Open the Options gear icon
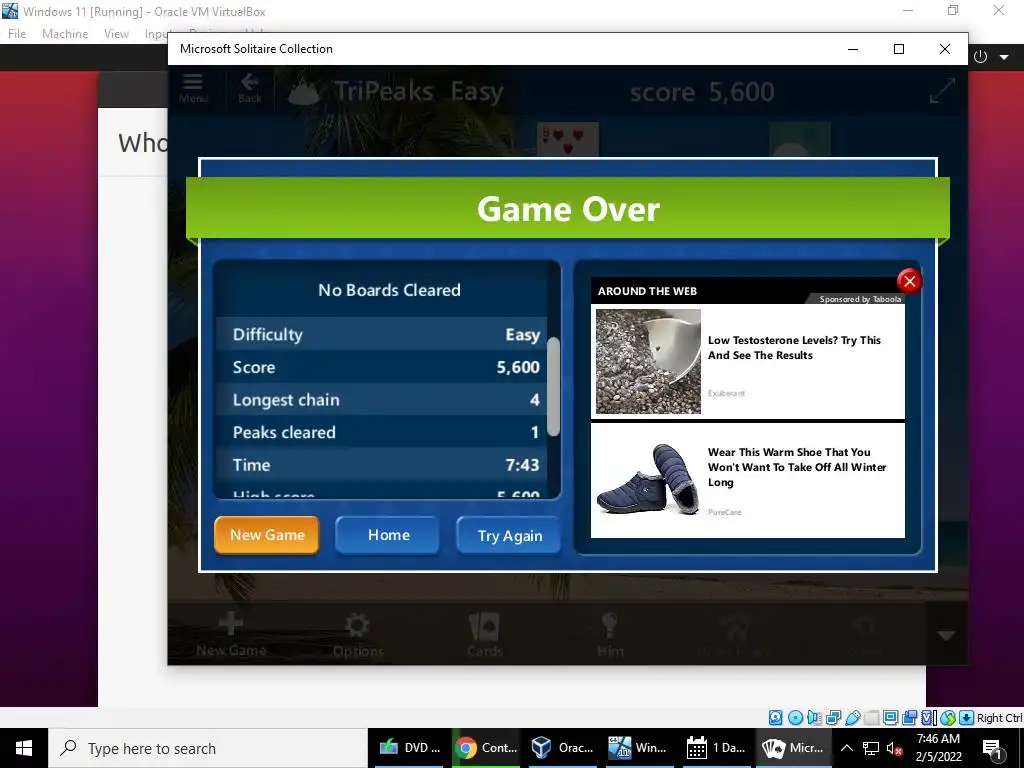 point(358,635)
